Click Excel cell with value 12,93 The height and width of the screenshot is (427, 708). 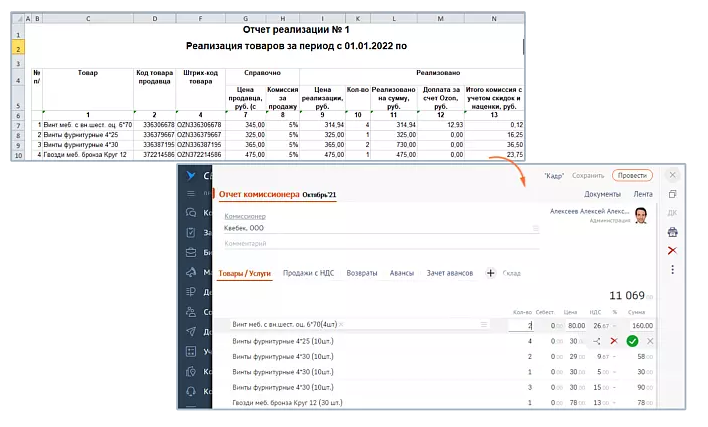click(441, 125)
